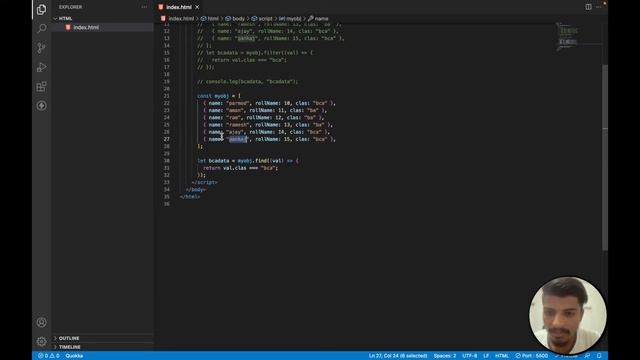Open the Search view icon
This screenshot has width=640, height=360.
[41, 28]
